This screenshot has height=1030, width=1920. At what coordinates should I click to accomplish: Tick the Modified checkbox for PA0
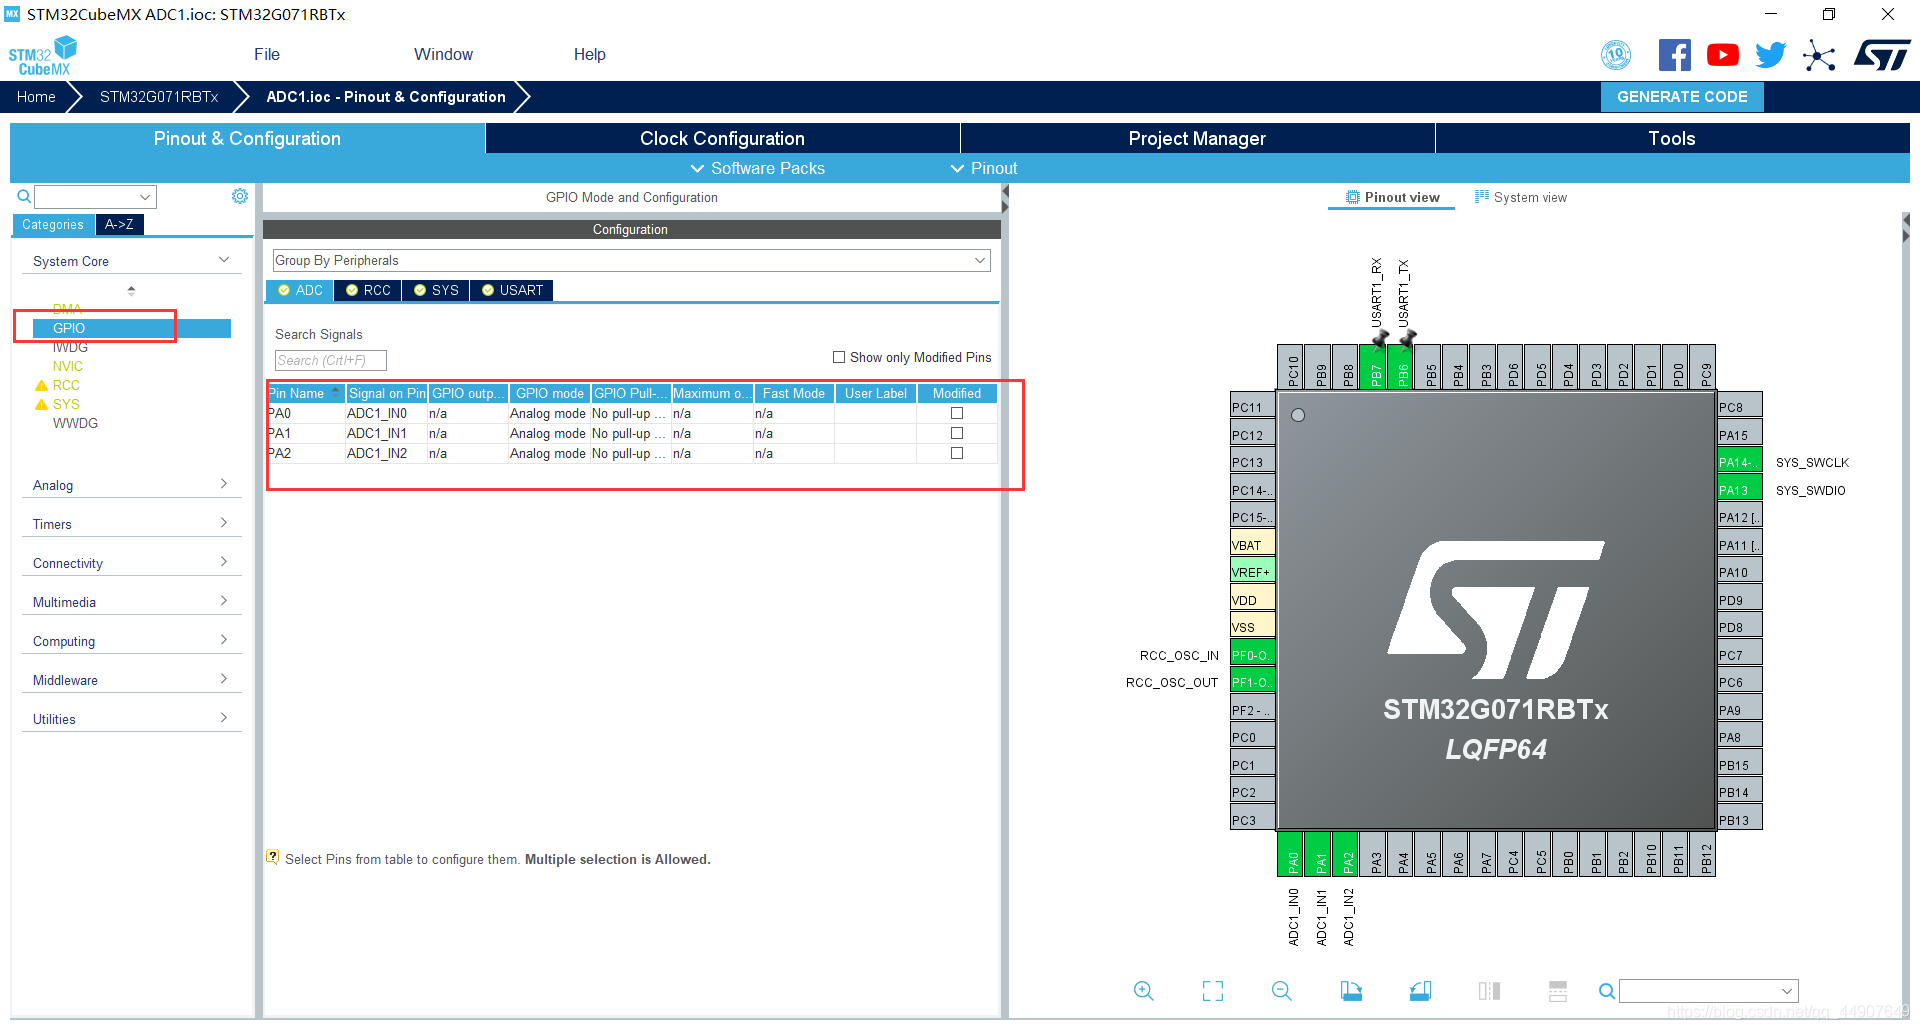957,413
